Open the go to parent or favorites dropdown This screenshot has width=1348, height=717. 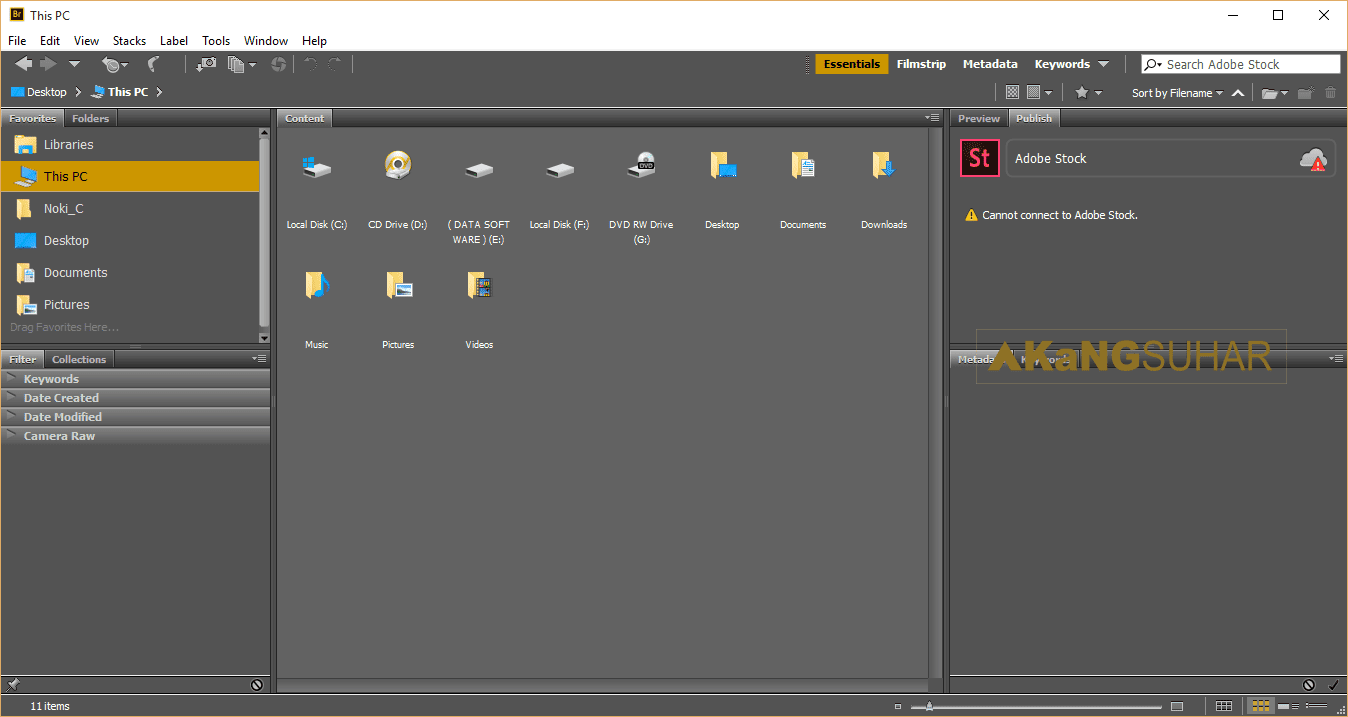tap(74, 64)
